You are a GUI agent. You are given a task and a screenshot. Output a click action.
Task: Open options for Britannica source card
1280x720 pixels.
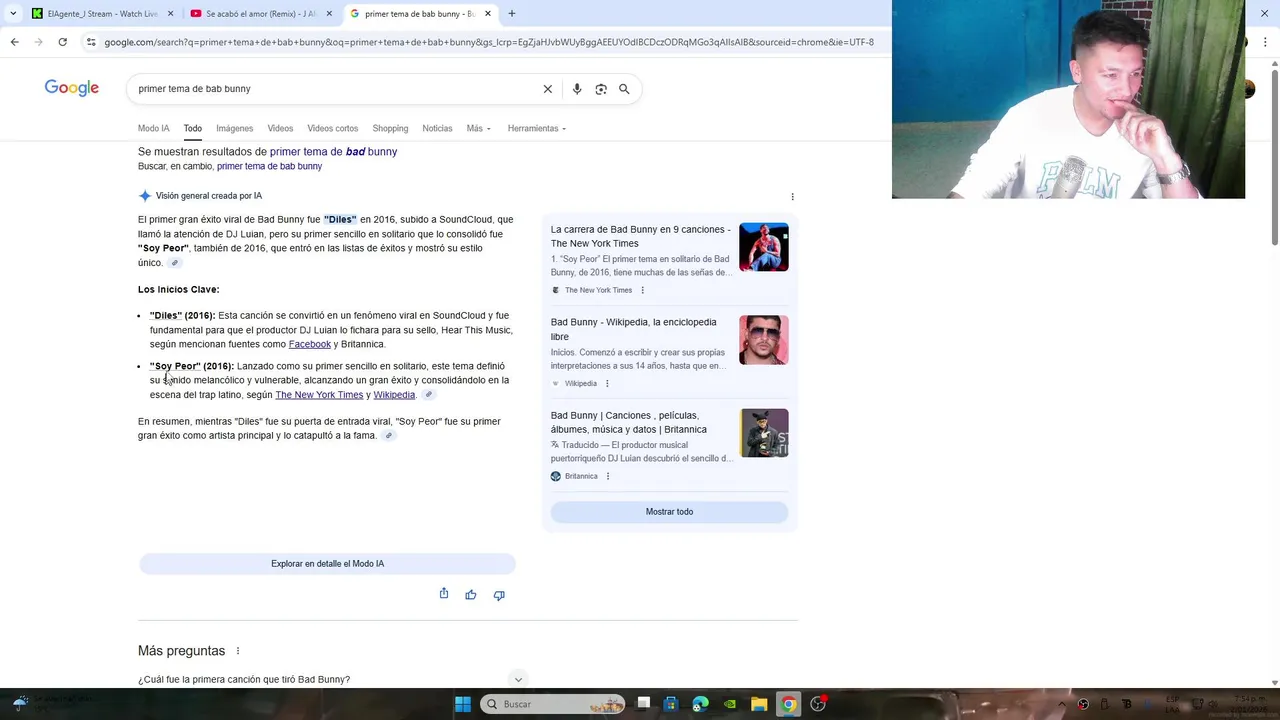(608, 476)
